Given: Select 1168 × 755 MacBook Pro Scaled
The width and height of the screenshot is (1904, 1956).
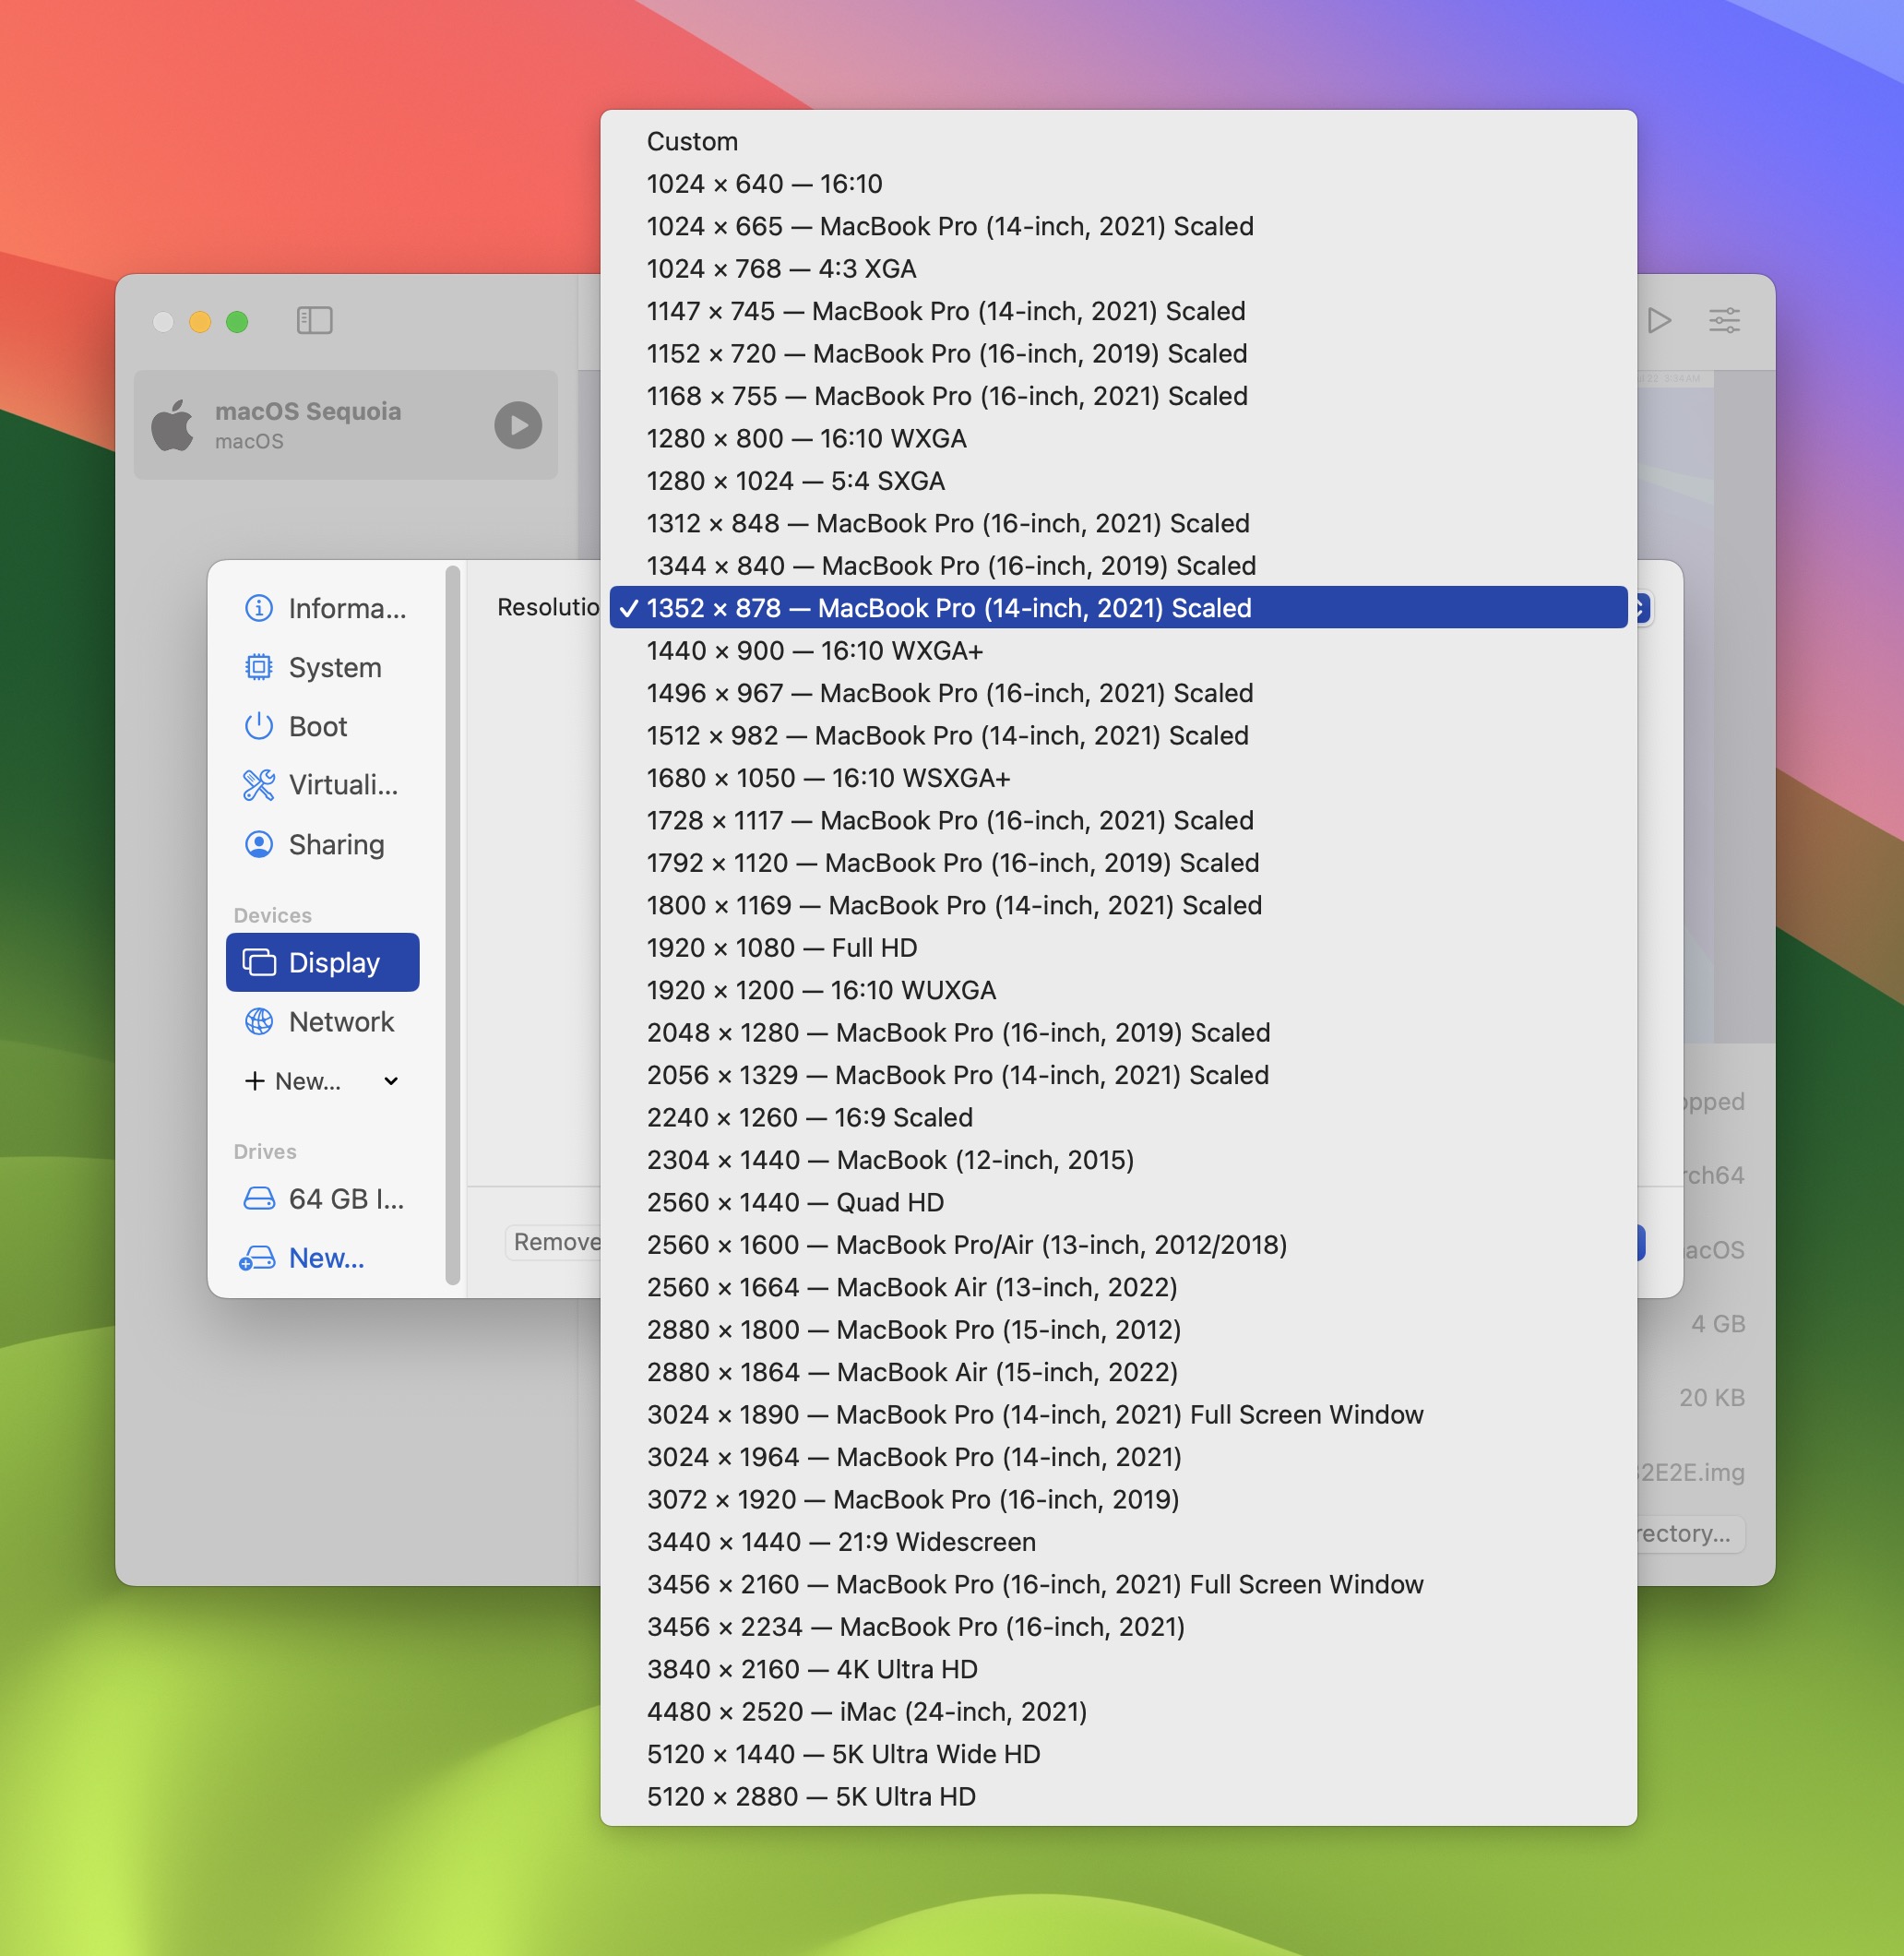Looking at the screenshot, I should 1118,396.
